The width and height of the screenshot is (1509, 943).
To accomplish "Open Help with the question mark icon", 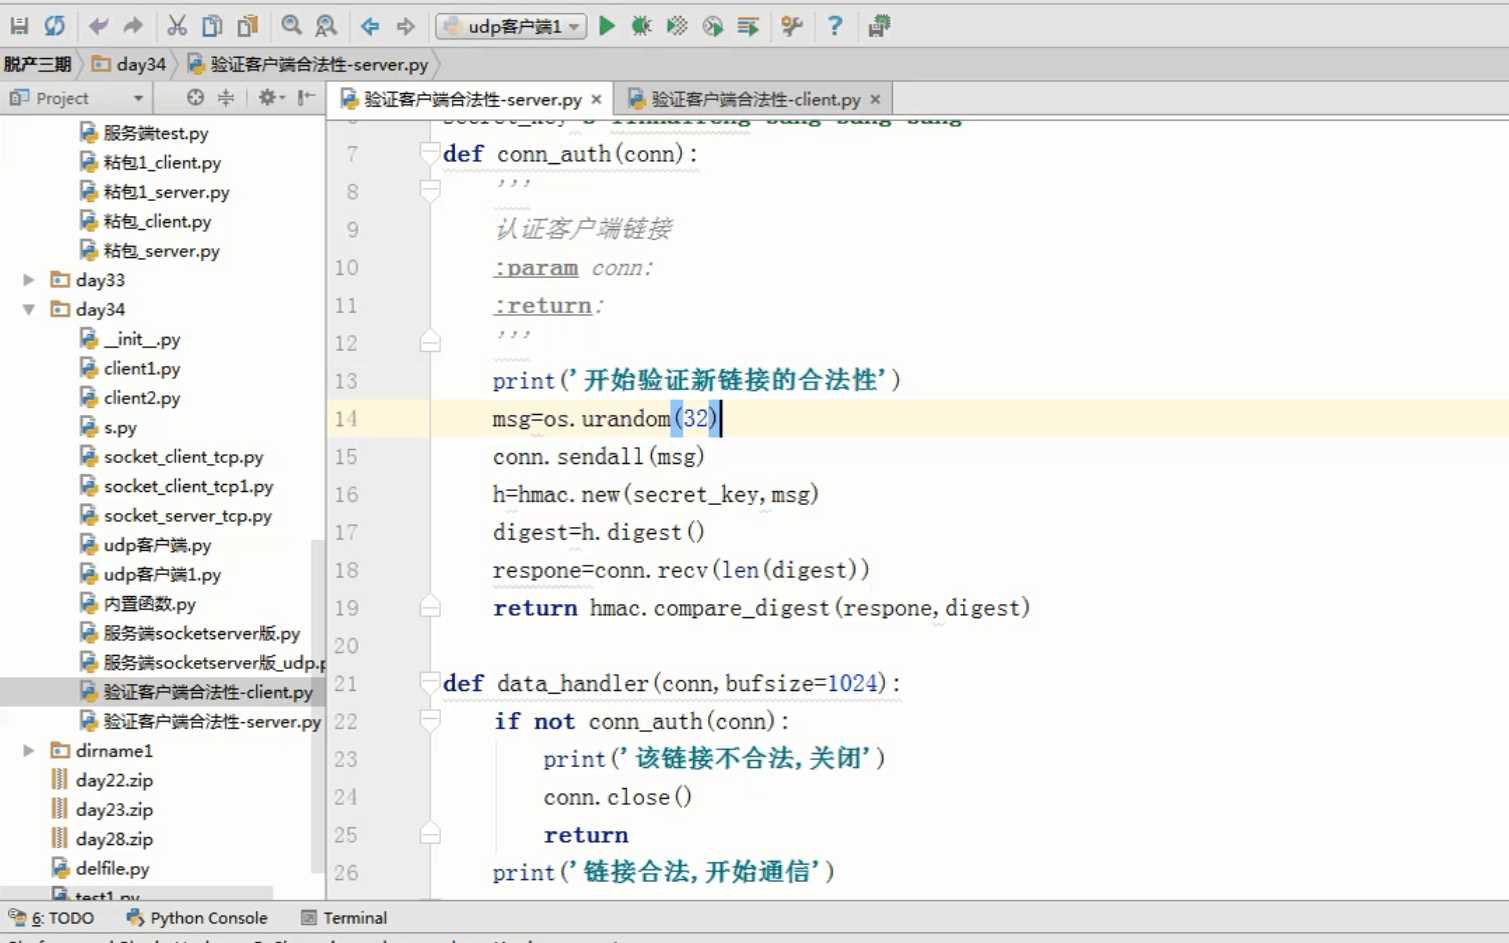I will [x=835, y=26].
